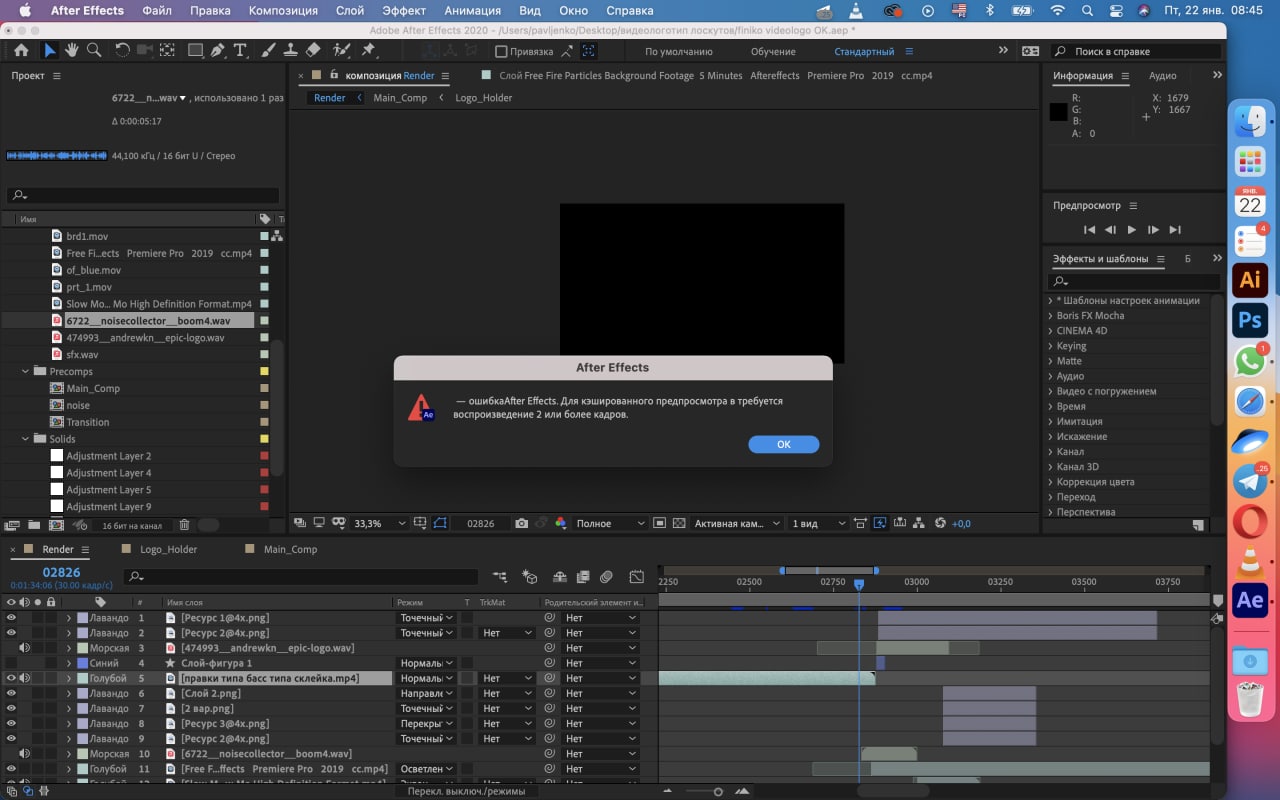The width and height of the screenshot is (1280, 800).
Task: Switch to the Аудио panel tab
Action: click(1162, 75)
